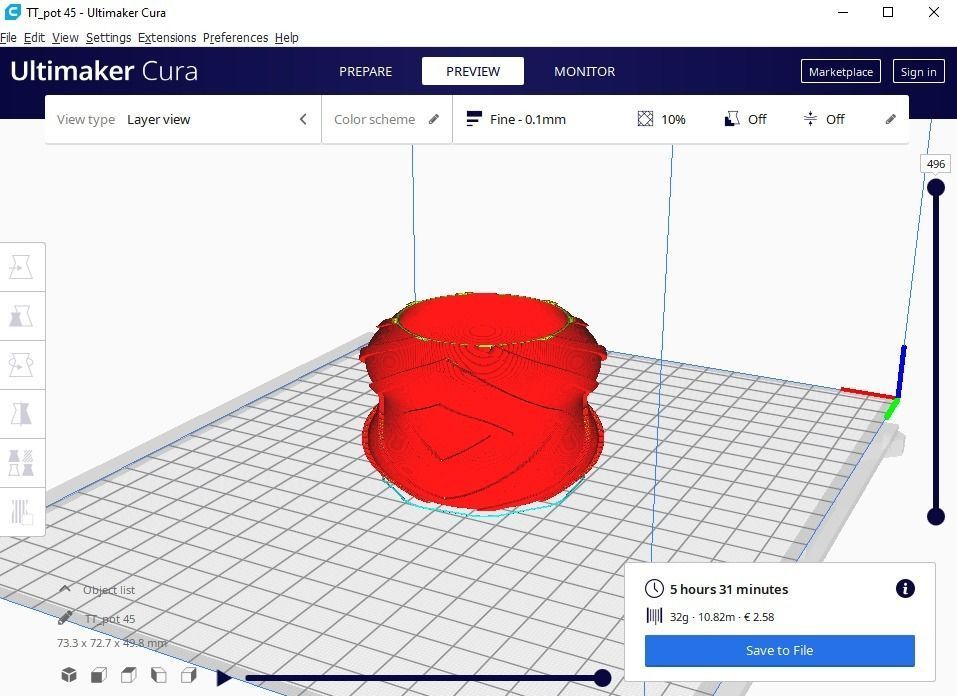Click the 5 hours 31 minutes estimate

(729, 589)
